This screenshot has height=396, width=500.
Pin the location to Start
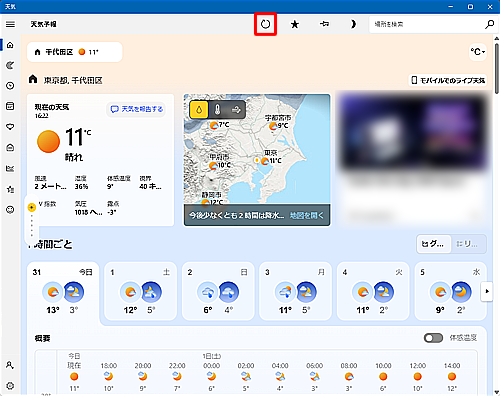[x=324, y=24]
